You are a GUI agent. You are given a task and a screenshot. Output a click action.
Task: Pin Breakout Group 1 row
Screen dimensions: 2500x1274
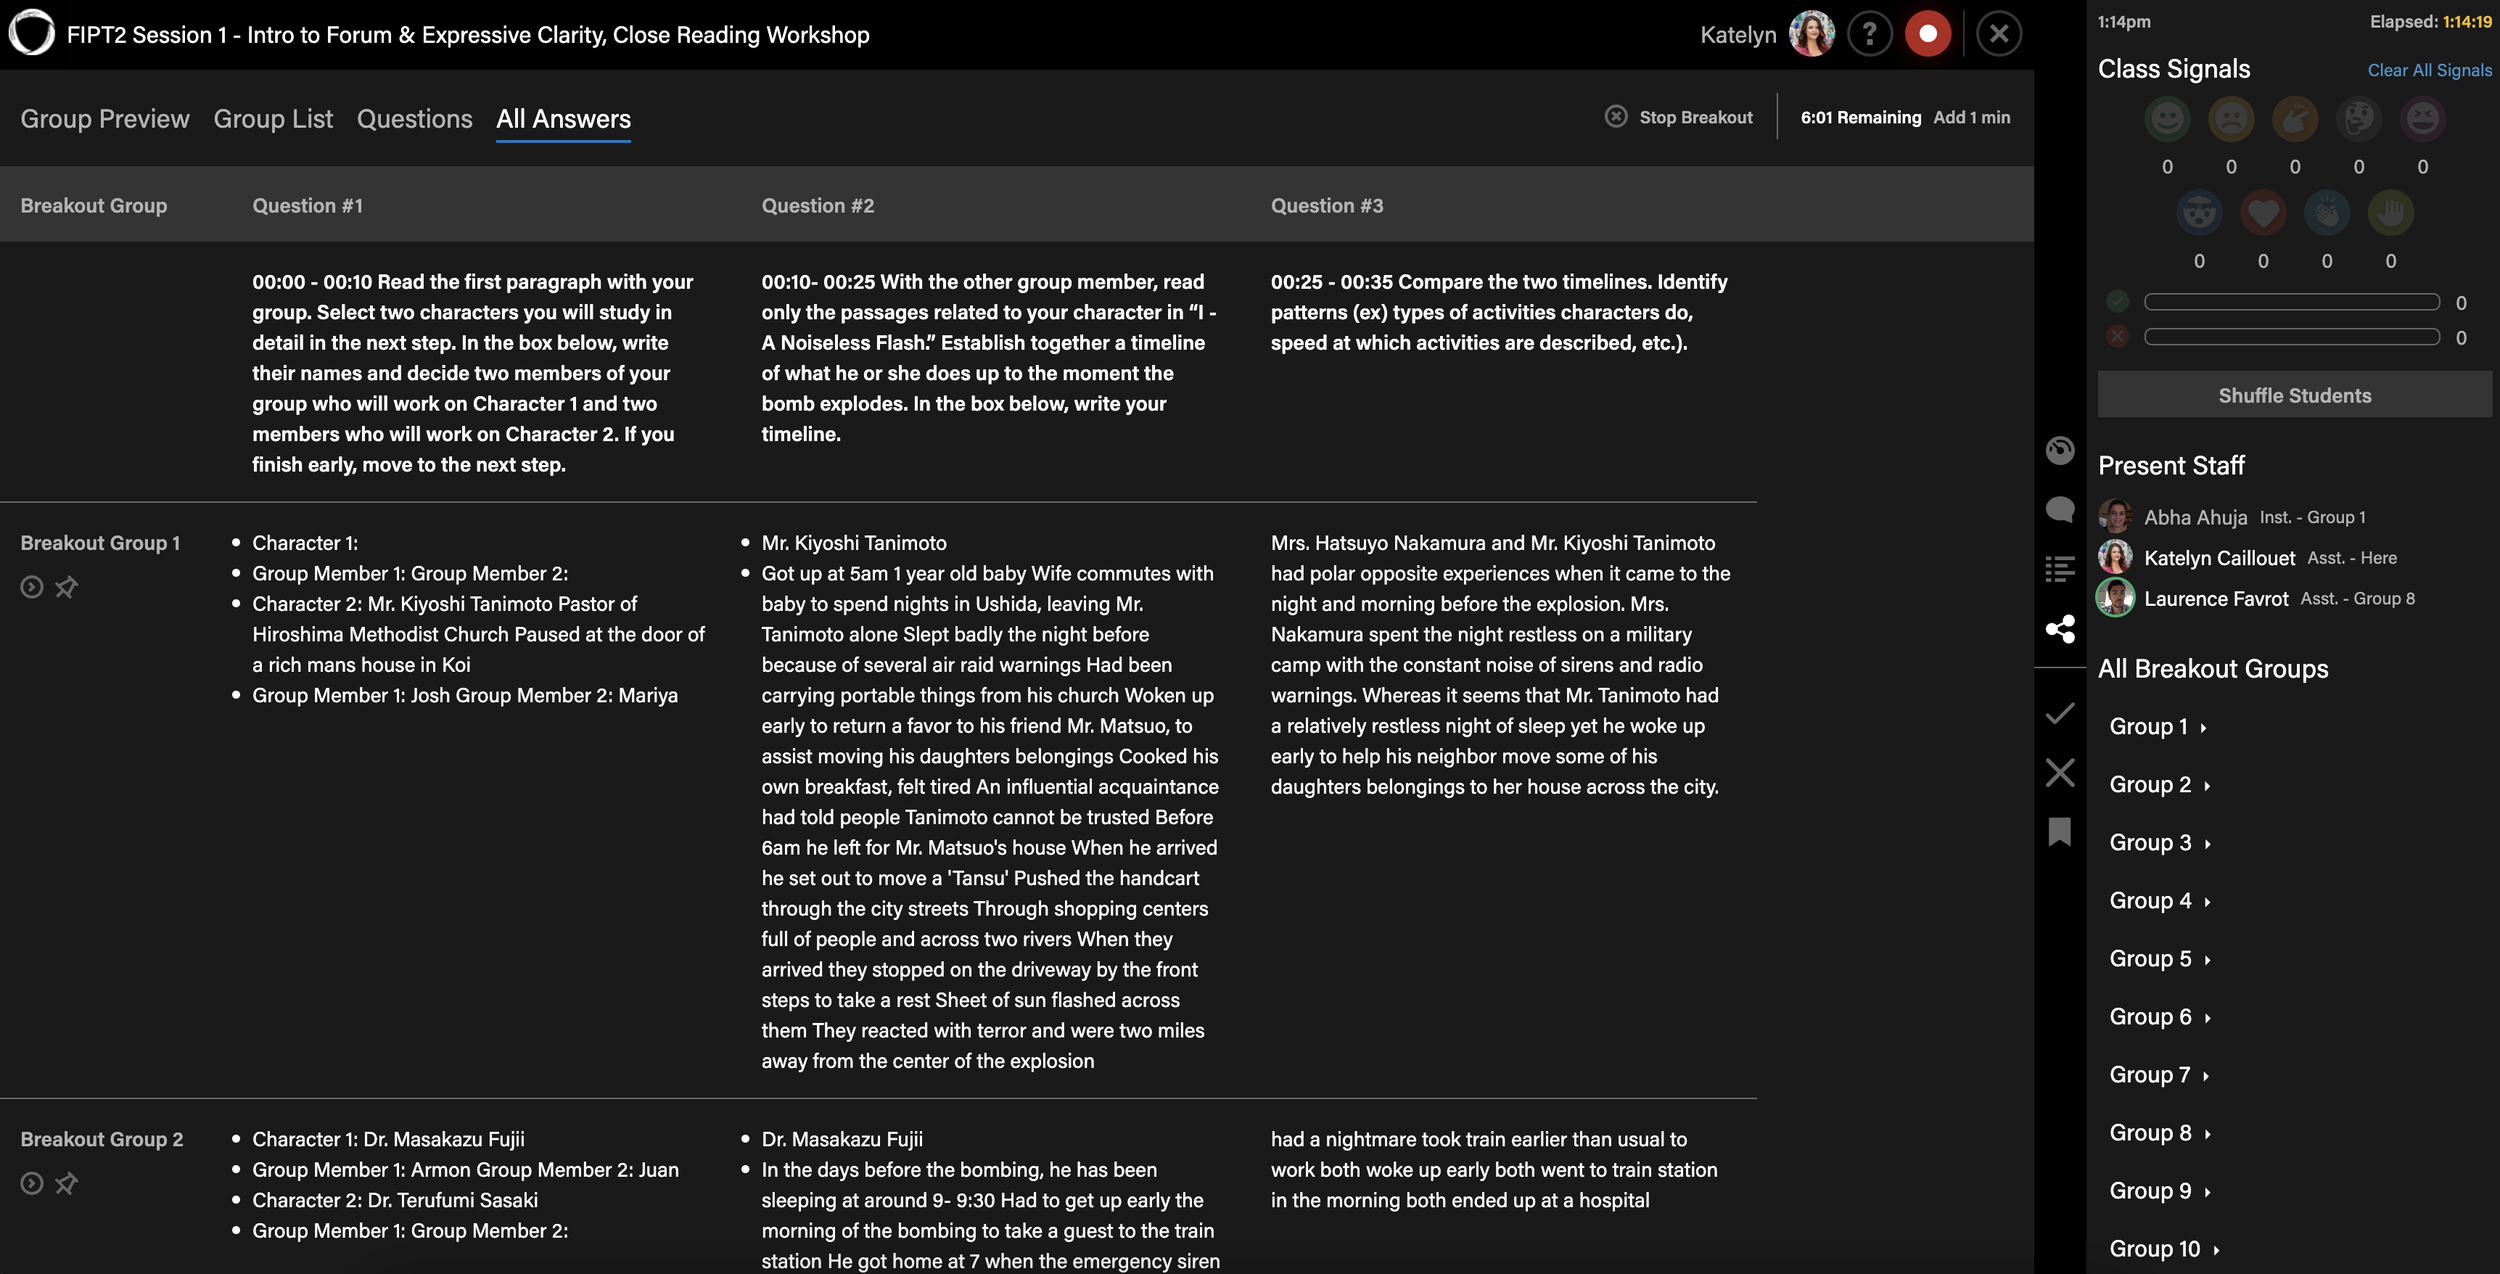pyautogui.click(x=66, y=587)
